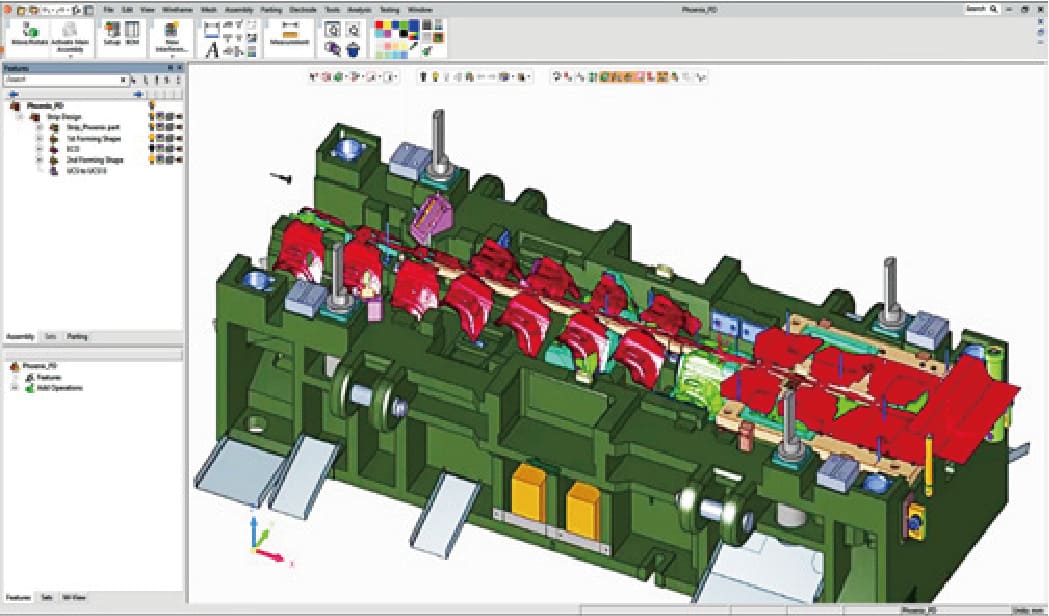
Task: Toggle the dark bulb visibility for ECO row
Action: click(152, 149)
